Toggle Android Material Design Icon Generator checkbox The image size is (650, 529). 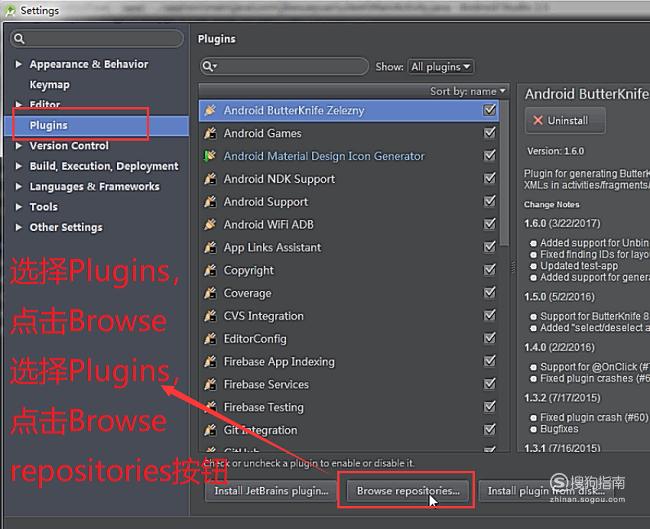tap(490, 155)
